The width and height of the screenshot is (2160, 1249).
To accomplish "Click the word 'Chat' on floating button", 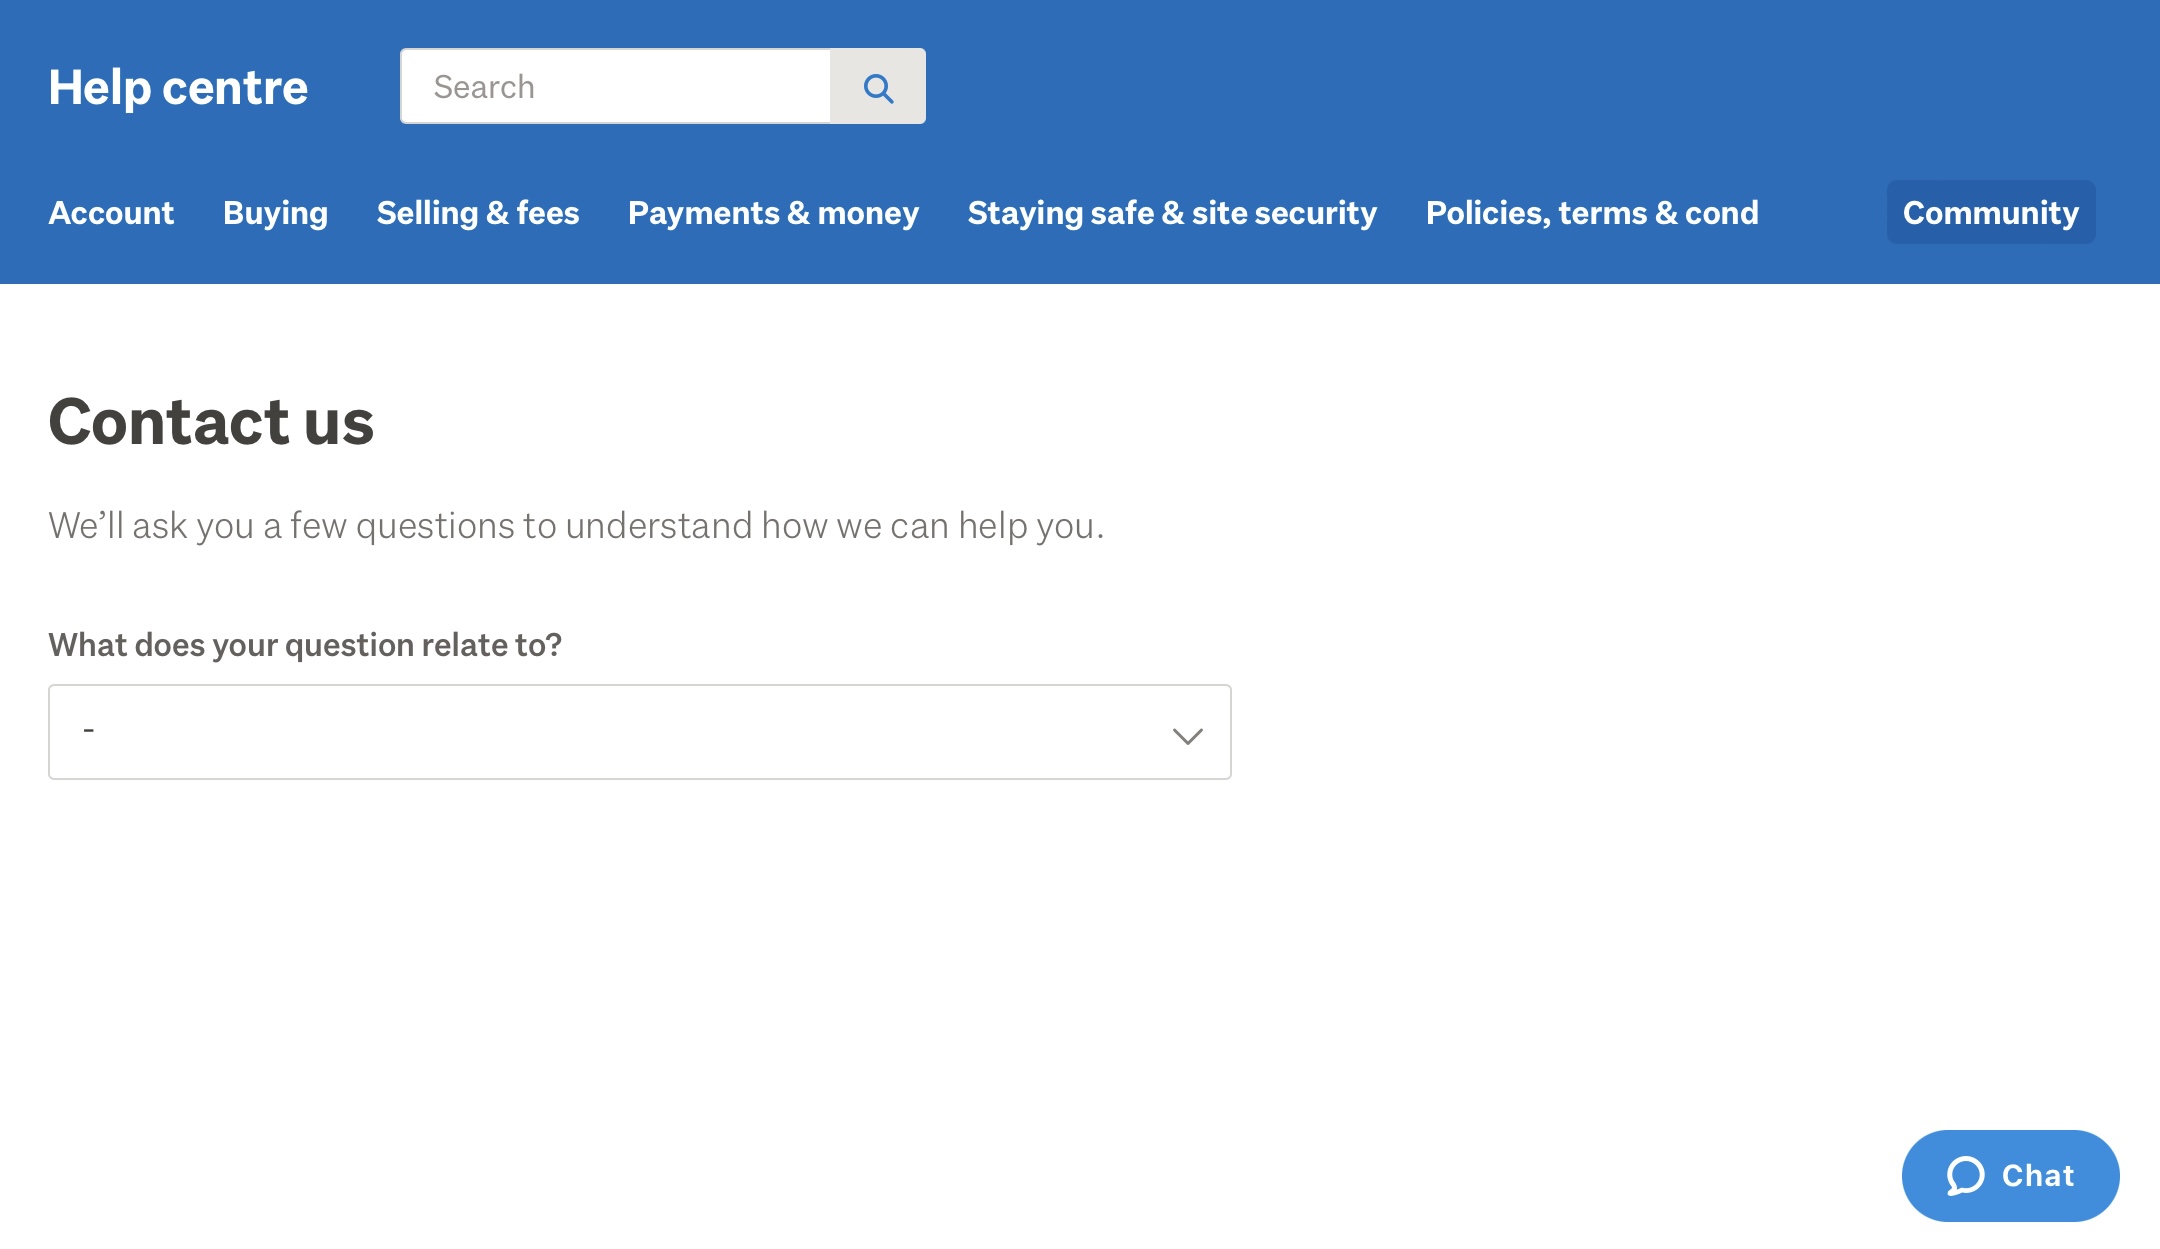I will (x=2038, y=1176).
